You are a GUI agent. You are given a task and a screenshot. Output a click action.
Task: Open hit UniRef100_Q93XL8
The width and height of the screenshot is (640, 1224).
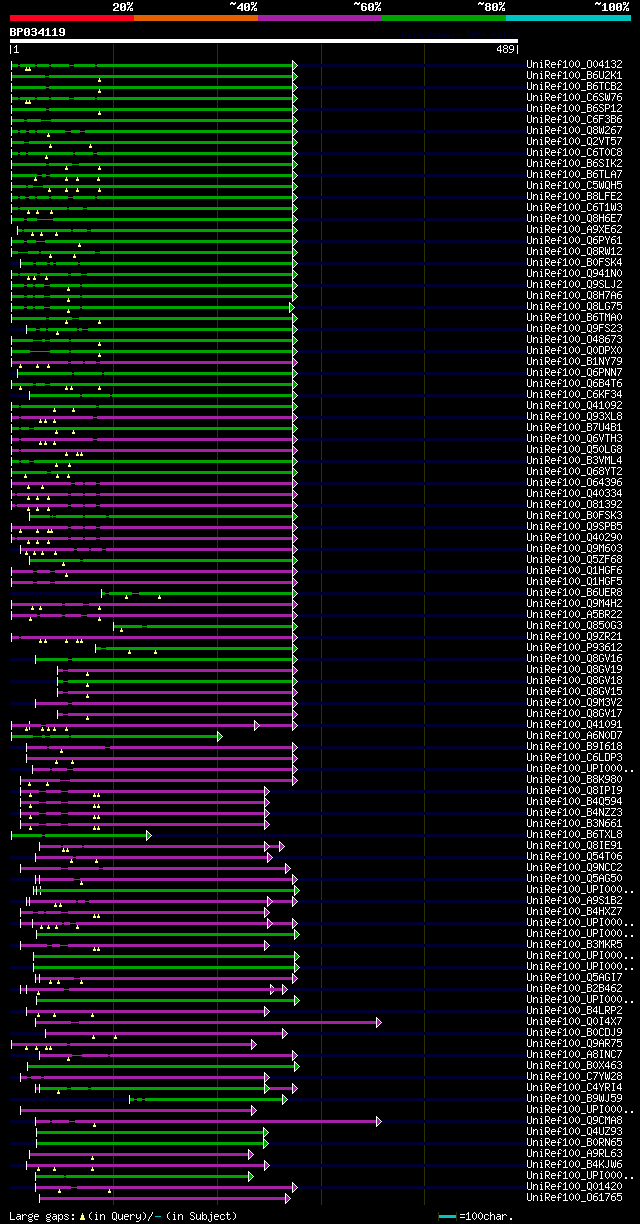pyautogui.click(x=574, y=417)
